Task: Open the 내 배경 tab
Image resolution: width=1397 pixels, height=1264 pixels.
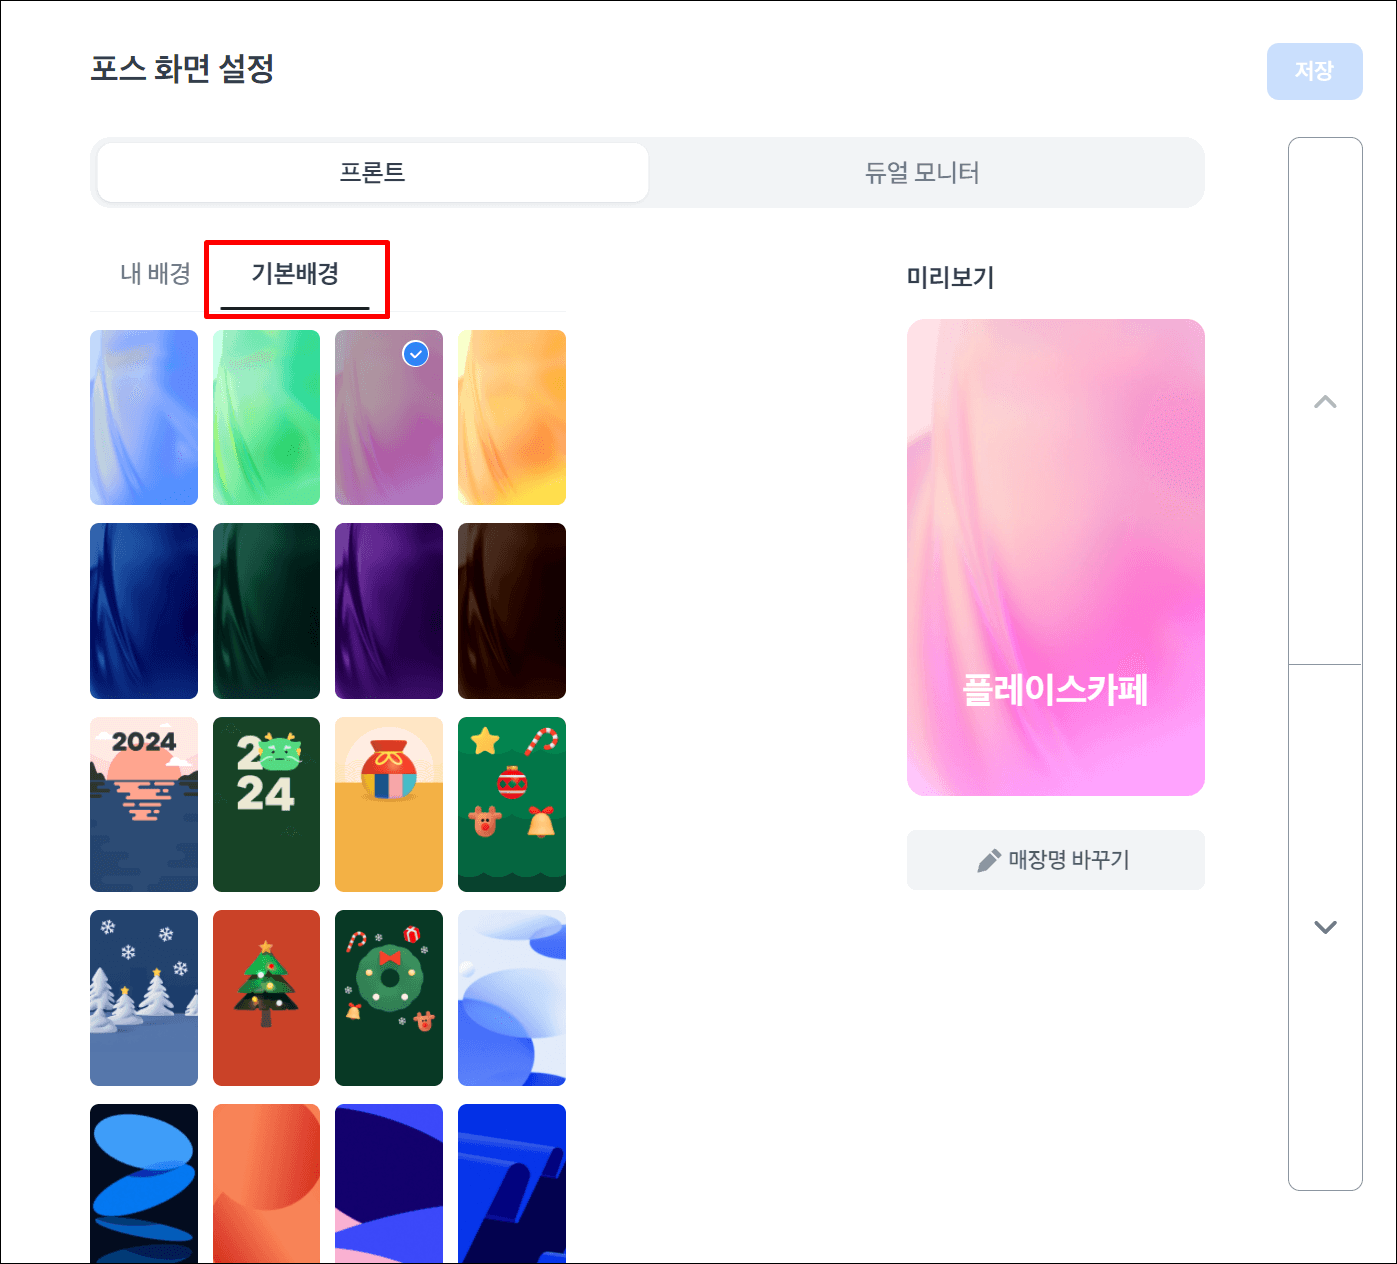Action: pos(155,274)
